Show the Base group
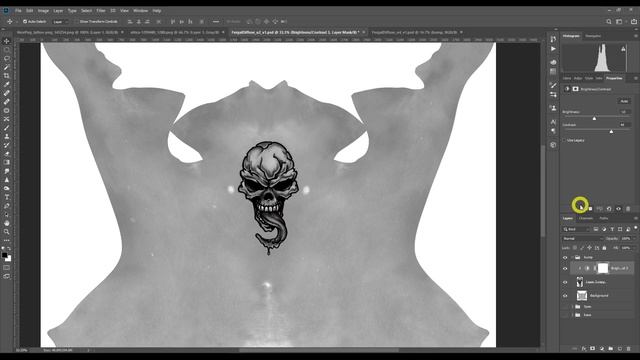The height and width of the screenshot is (360, 640). click(565, 315)
